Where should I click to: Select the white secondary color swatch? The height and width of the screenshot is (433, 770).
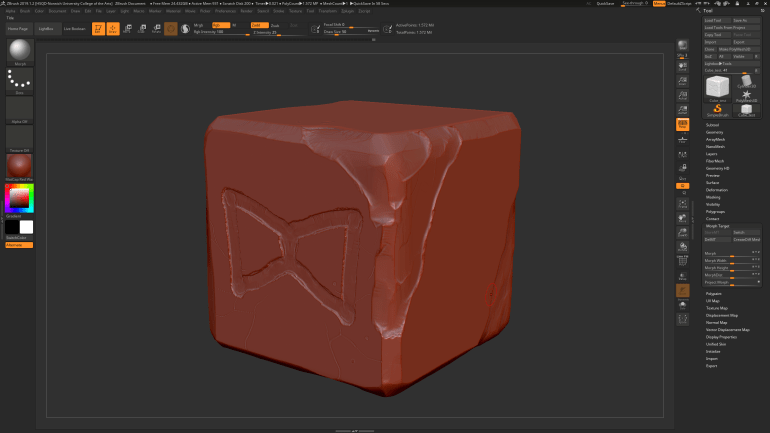coord(27,227)
